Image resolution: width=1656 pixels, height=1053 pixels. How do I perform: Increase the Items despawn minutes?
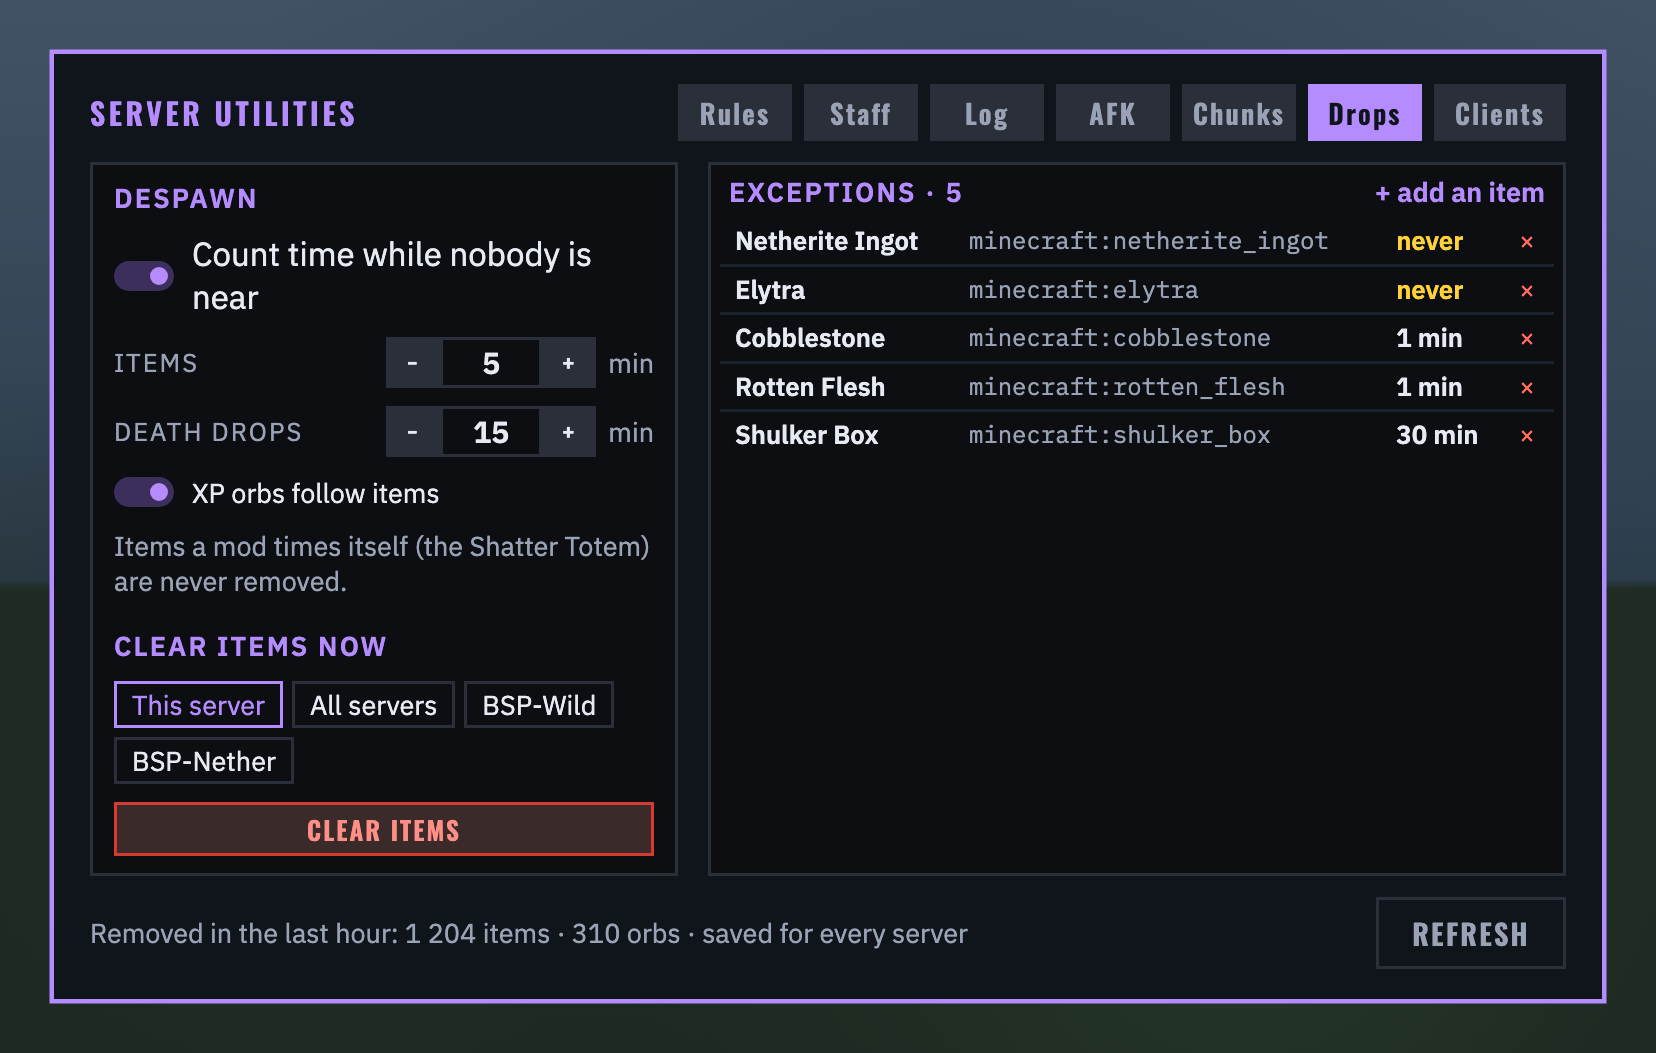pos(568,363)
